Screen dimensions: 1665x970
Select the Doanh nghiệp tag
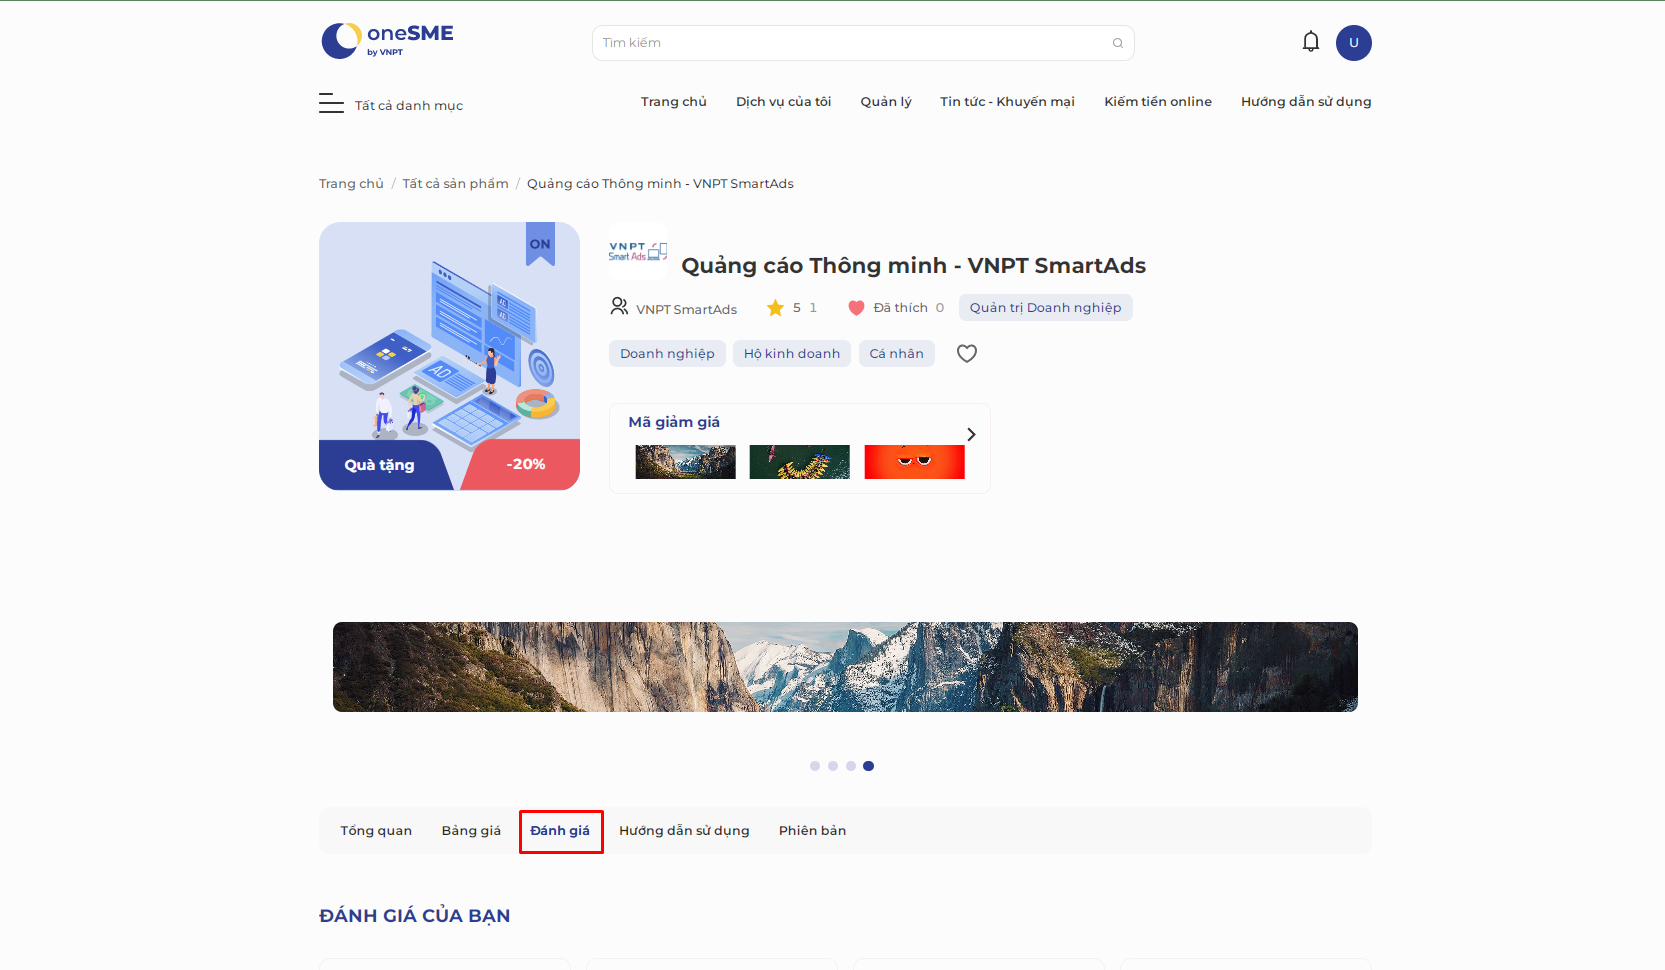(x=667, y=354)
